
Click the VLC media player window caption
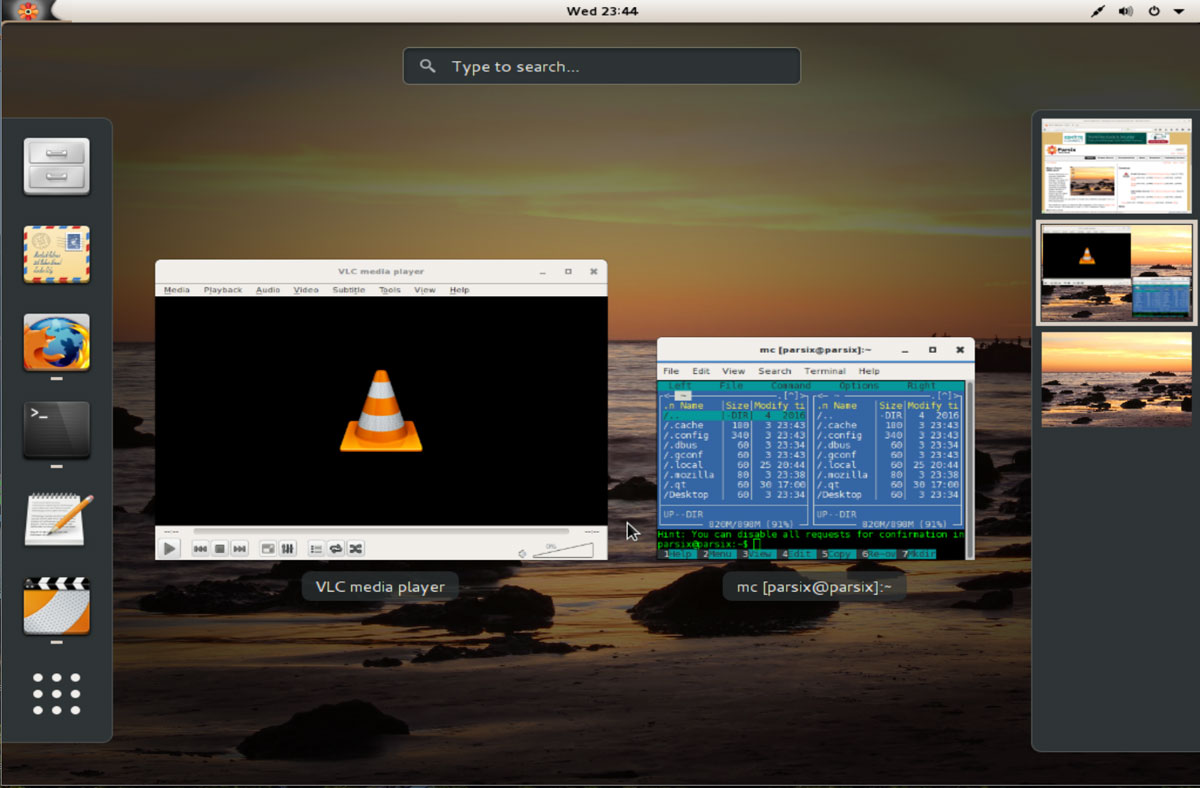380,587
